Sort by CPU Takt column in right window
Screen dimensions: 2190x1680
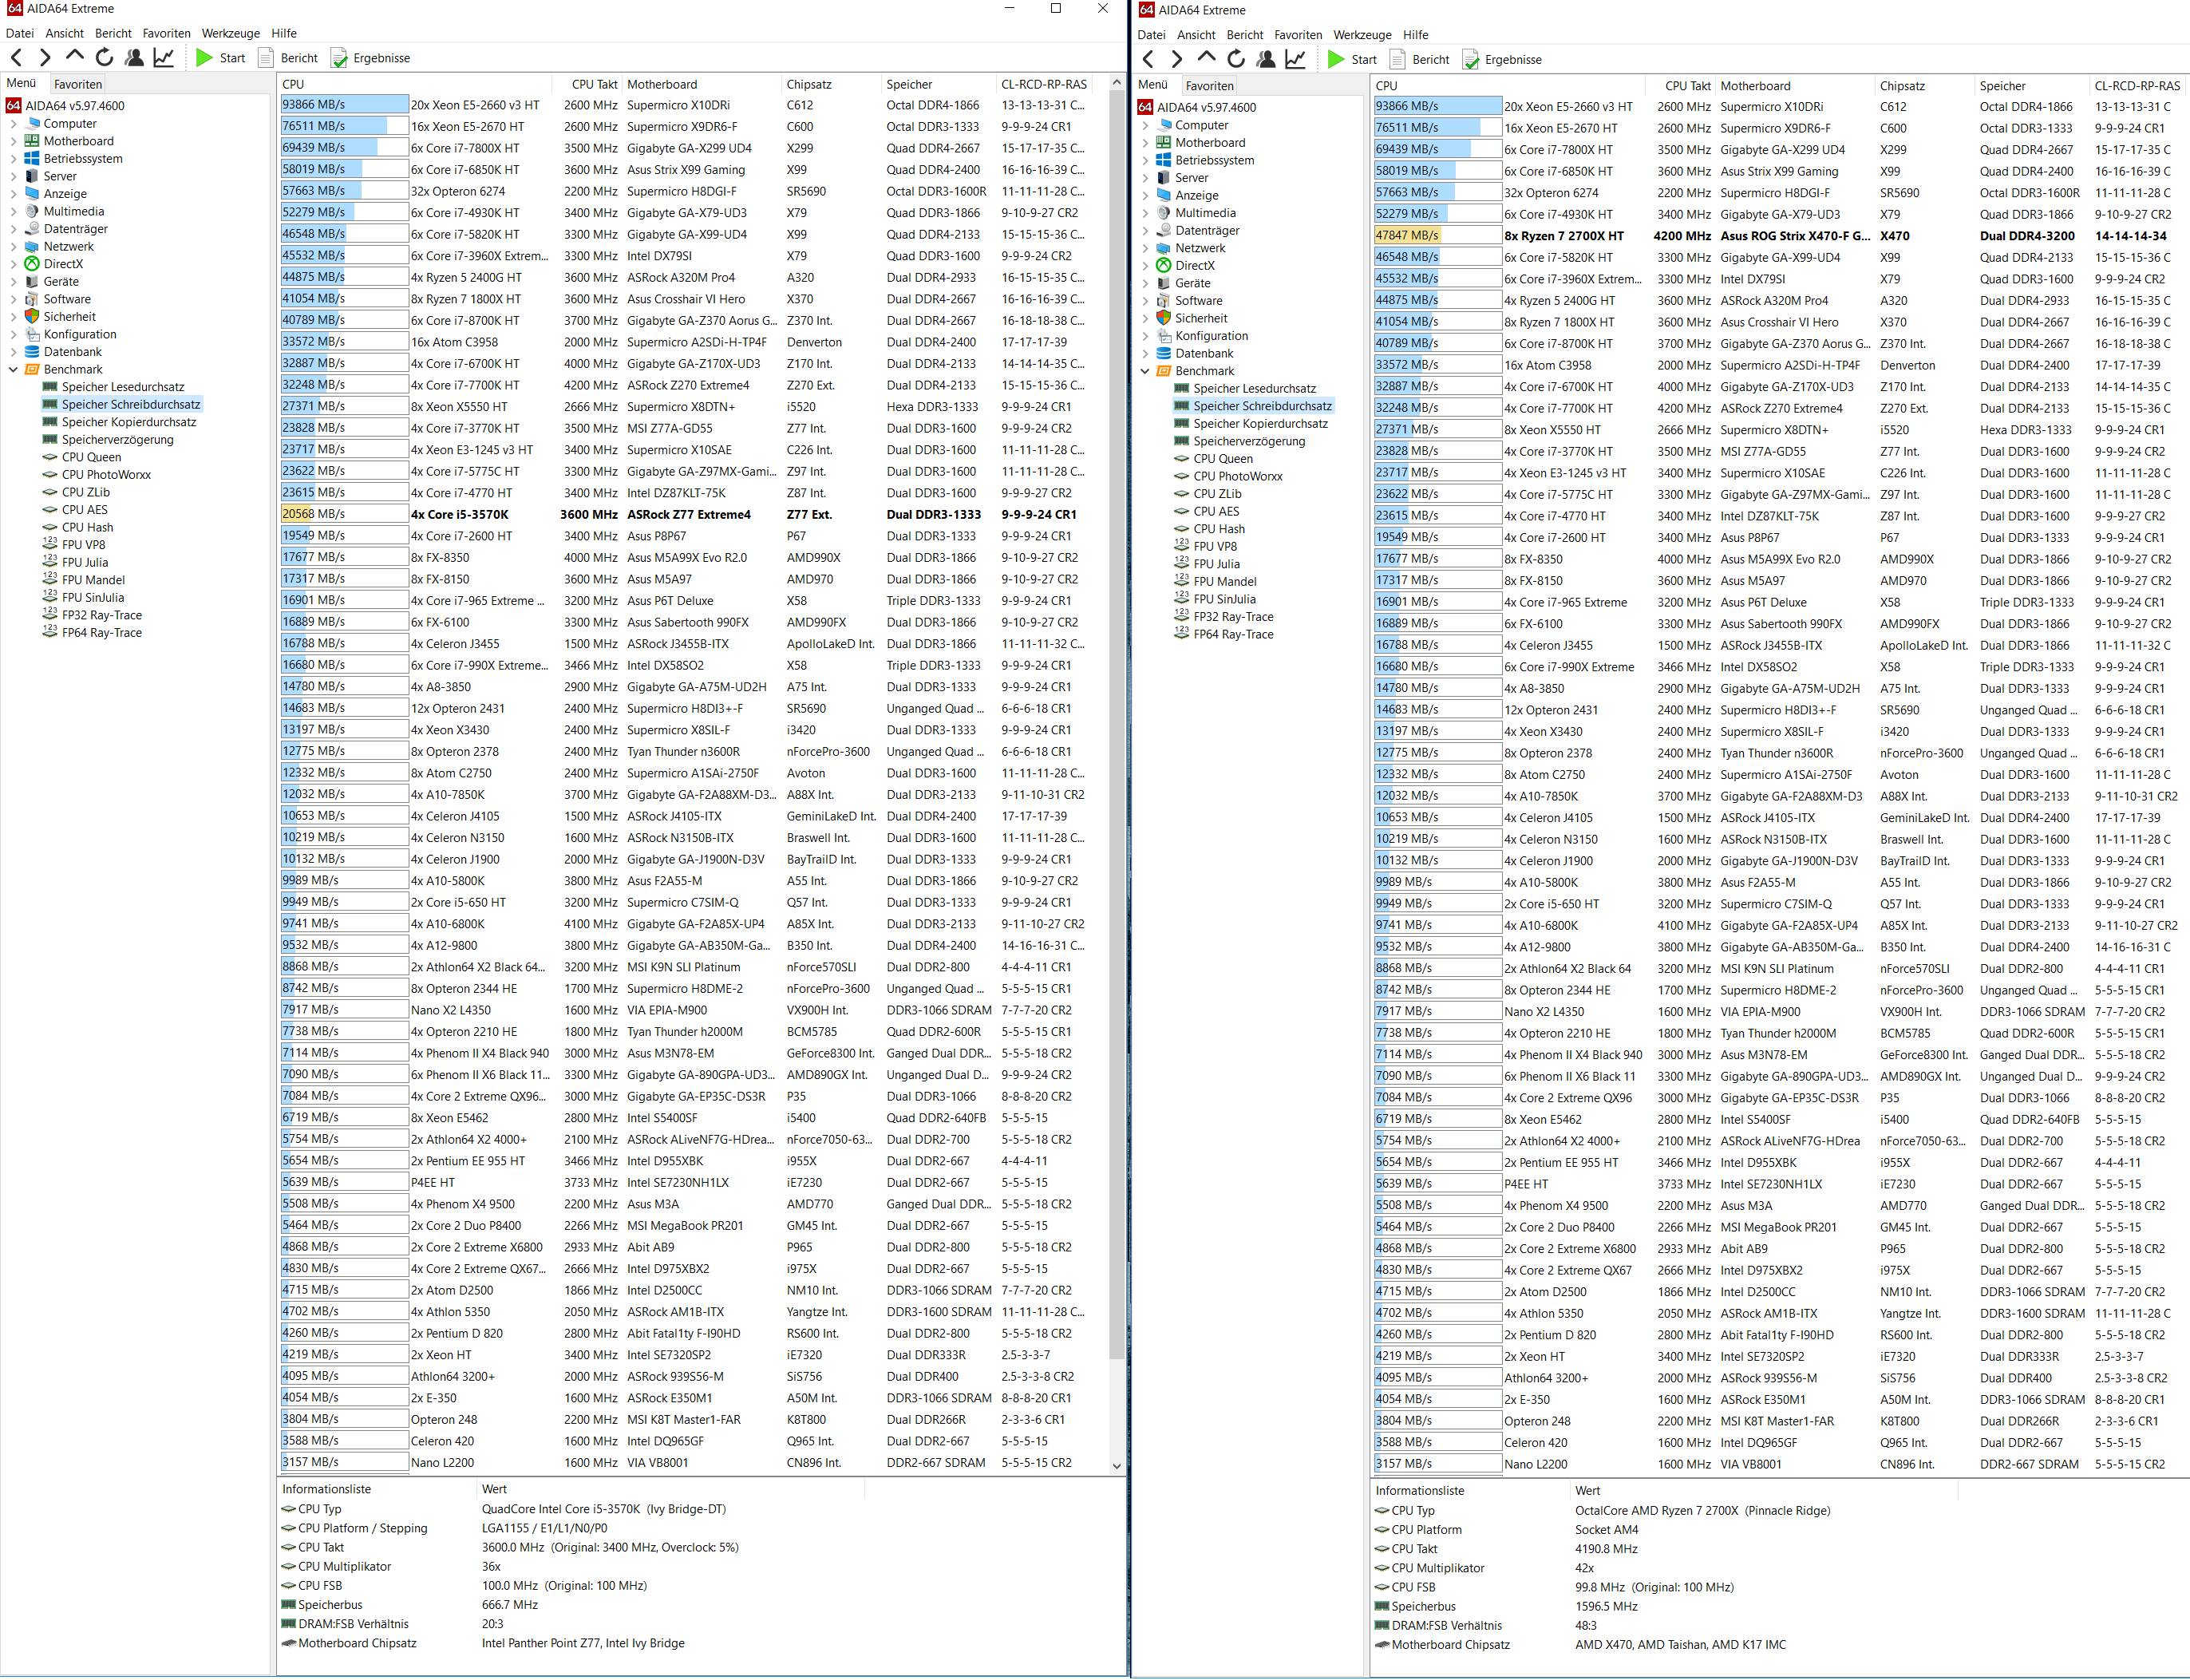pos(1687,86)
